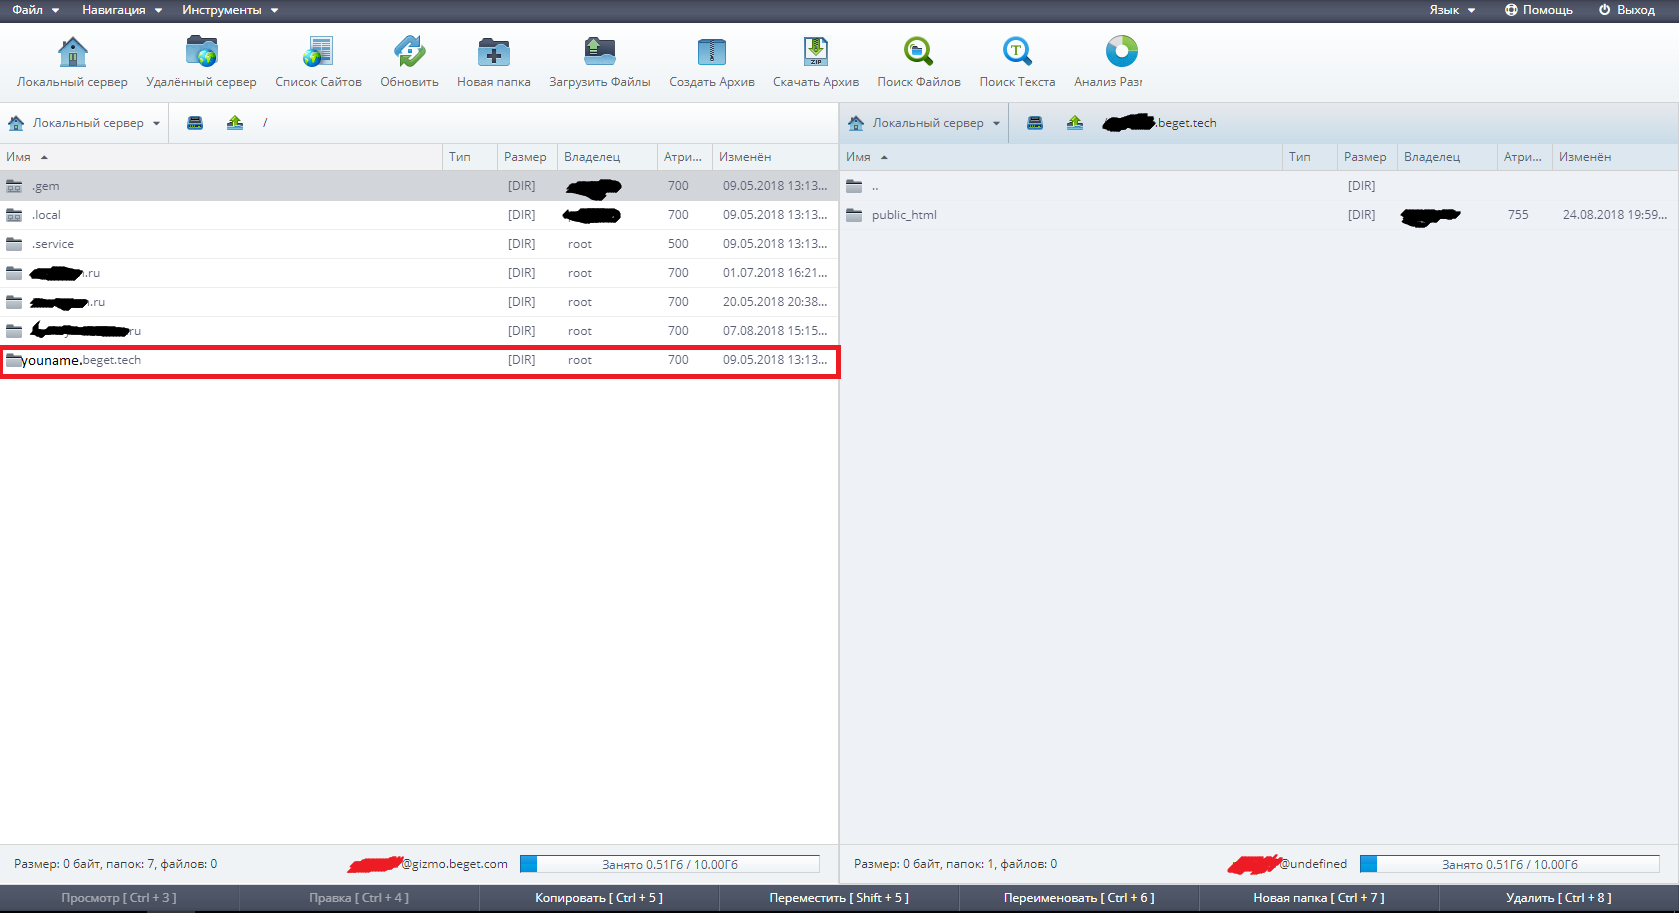
Task: Open Удалённый сервер remote server icon
Action: tap(201, 52)
